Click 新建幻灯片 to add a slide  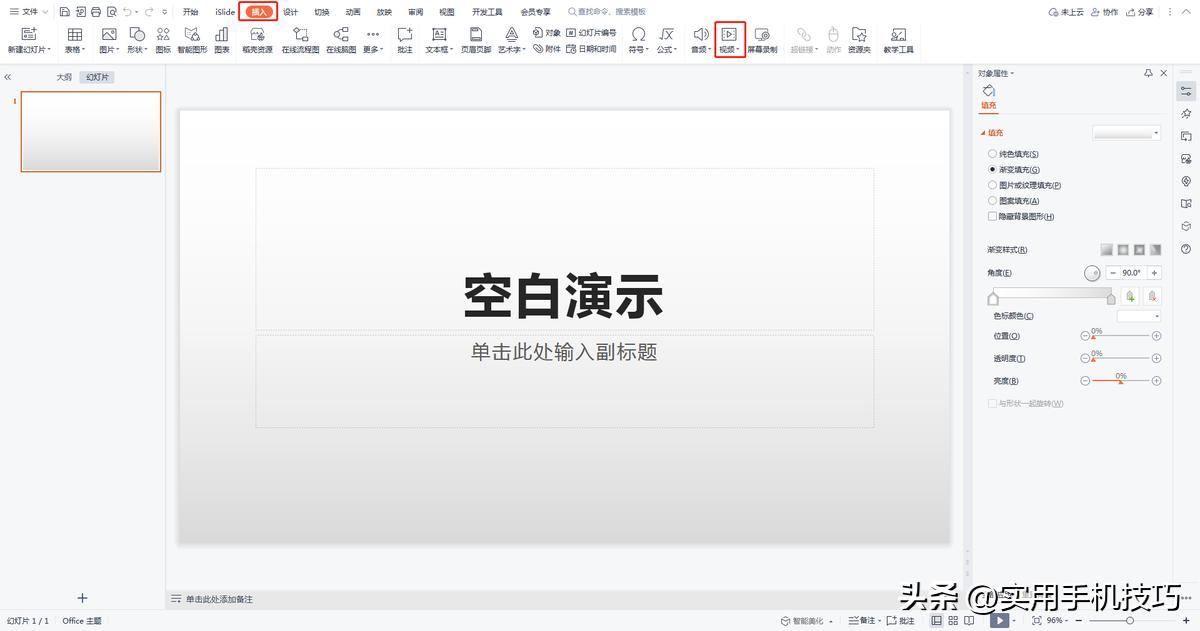(x=29, y=40)
